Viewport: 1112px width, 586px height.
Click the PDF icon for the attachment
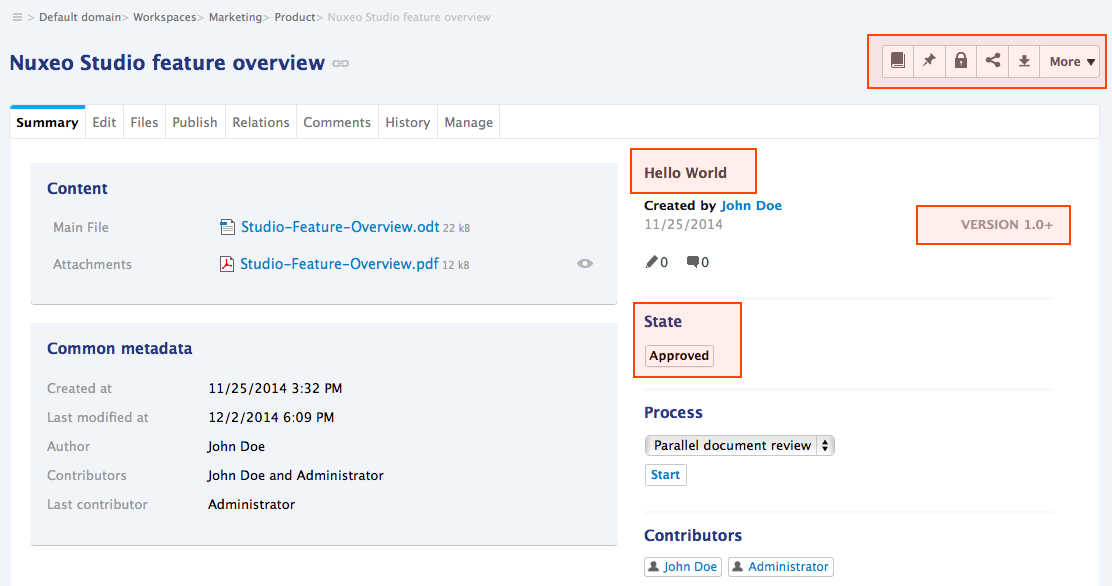click(x=227, y=264)
